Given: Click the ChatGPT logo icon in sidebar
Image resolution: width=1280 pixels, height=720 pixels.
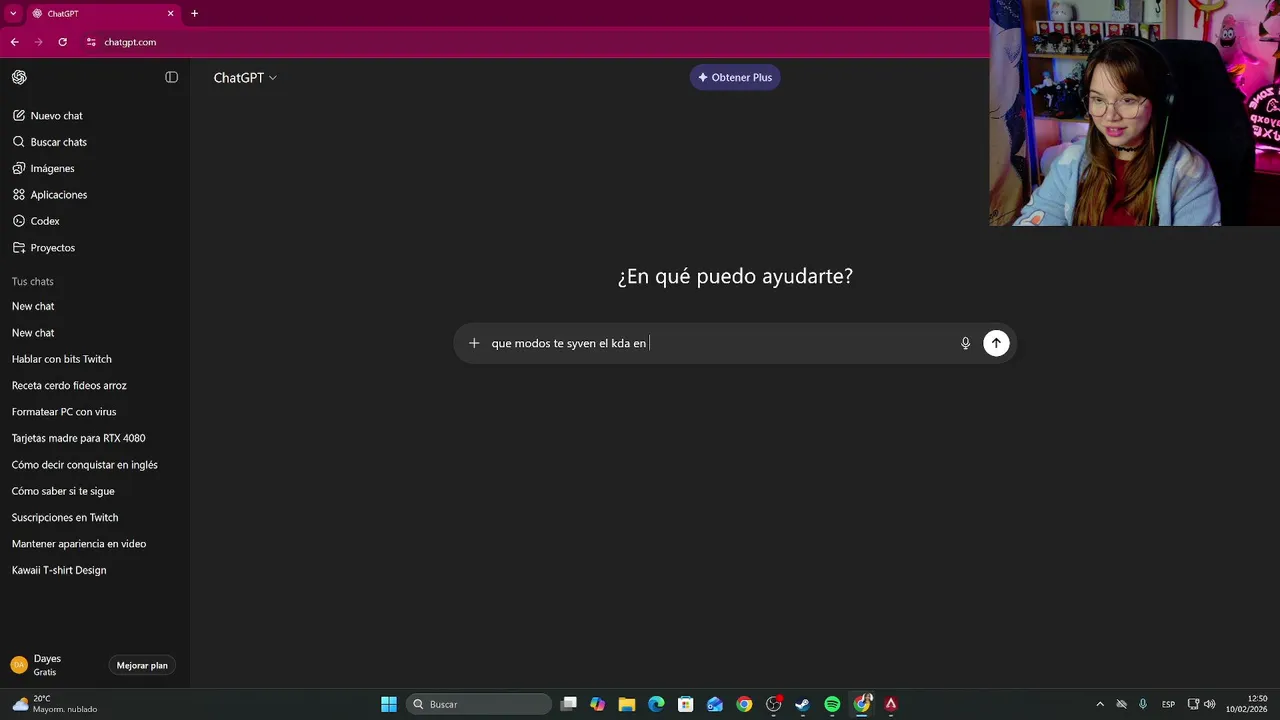Looking at the screenshot, I should [19, 77].
